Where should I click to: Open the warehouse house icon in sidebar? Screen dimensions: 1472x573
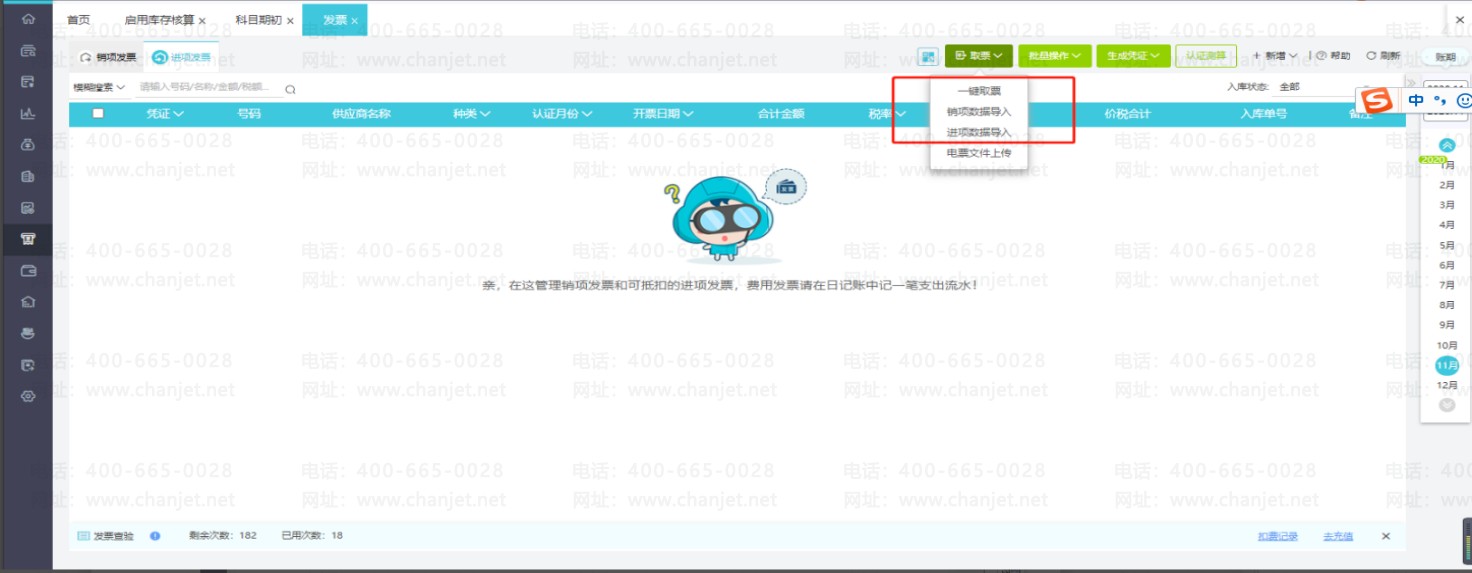pos(28,301)
